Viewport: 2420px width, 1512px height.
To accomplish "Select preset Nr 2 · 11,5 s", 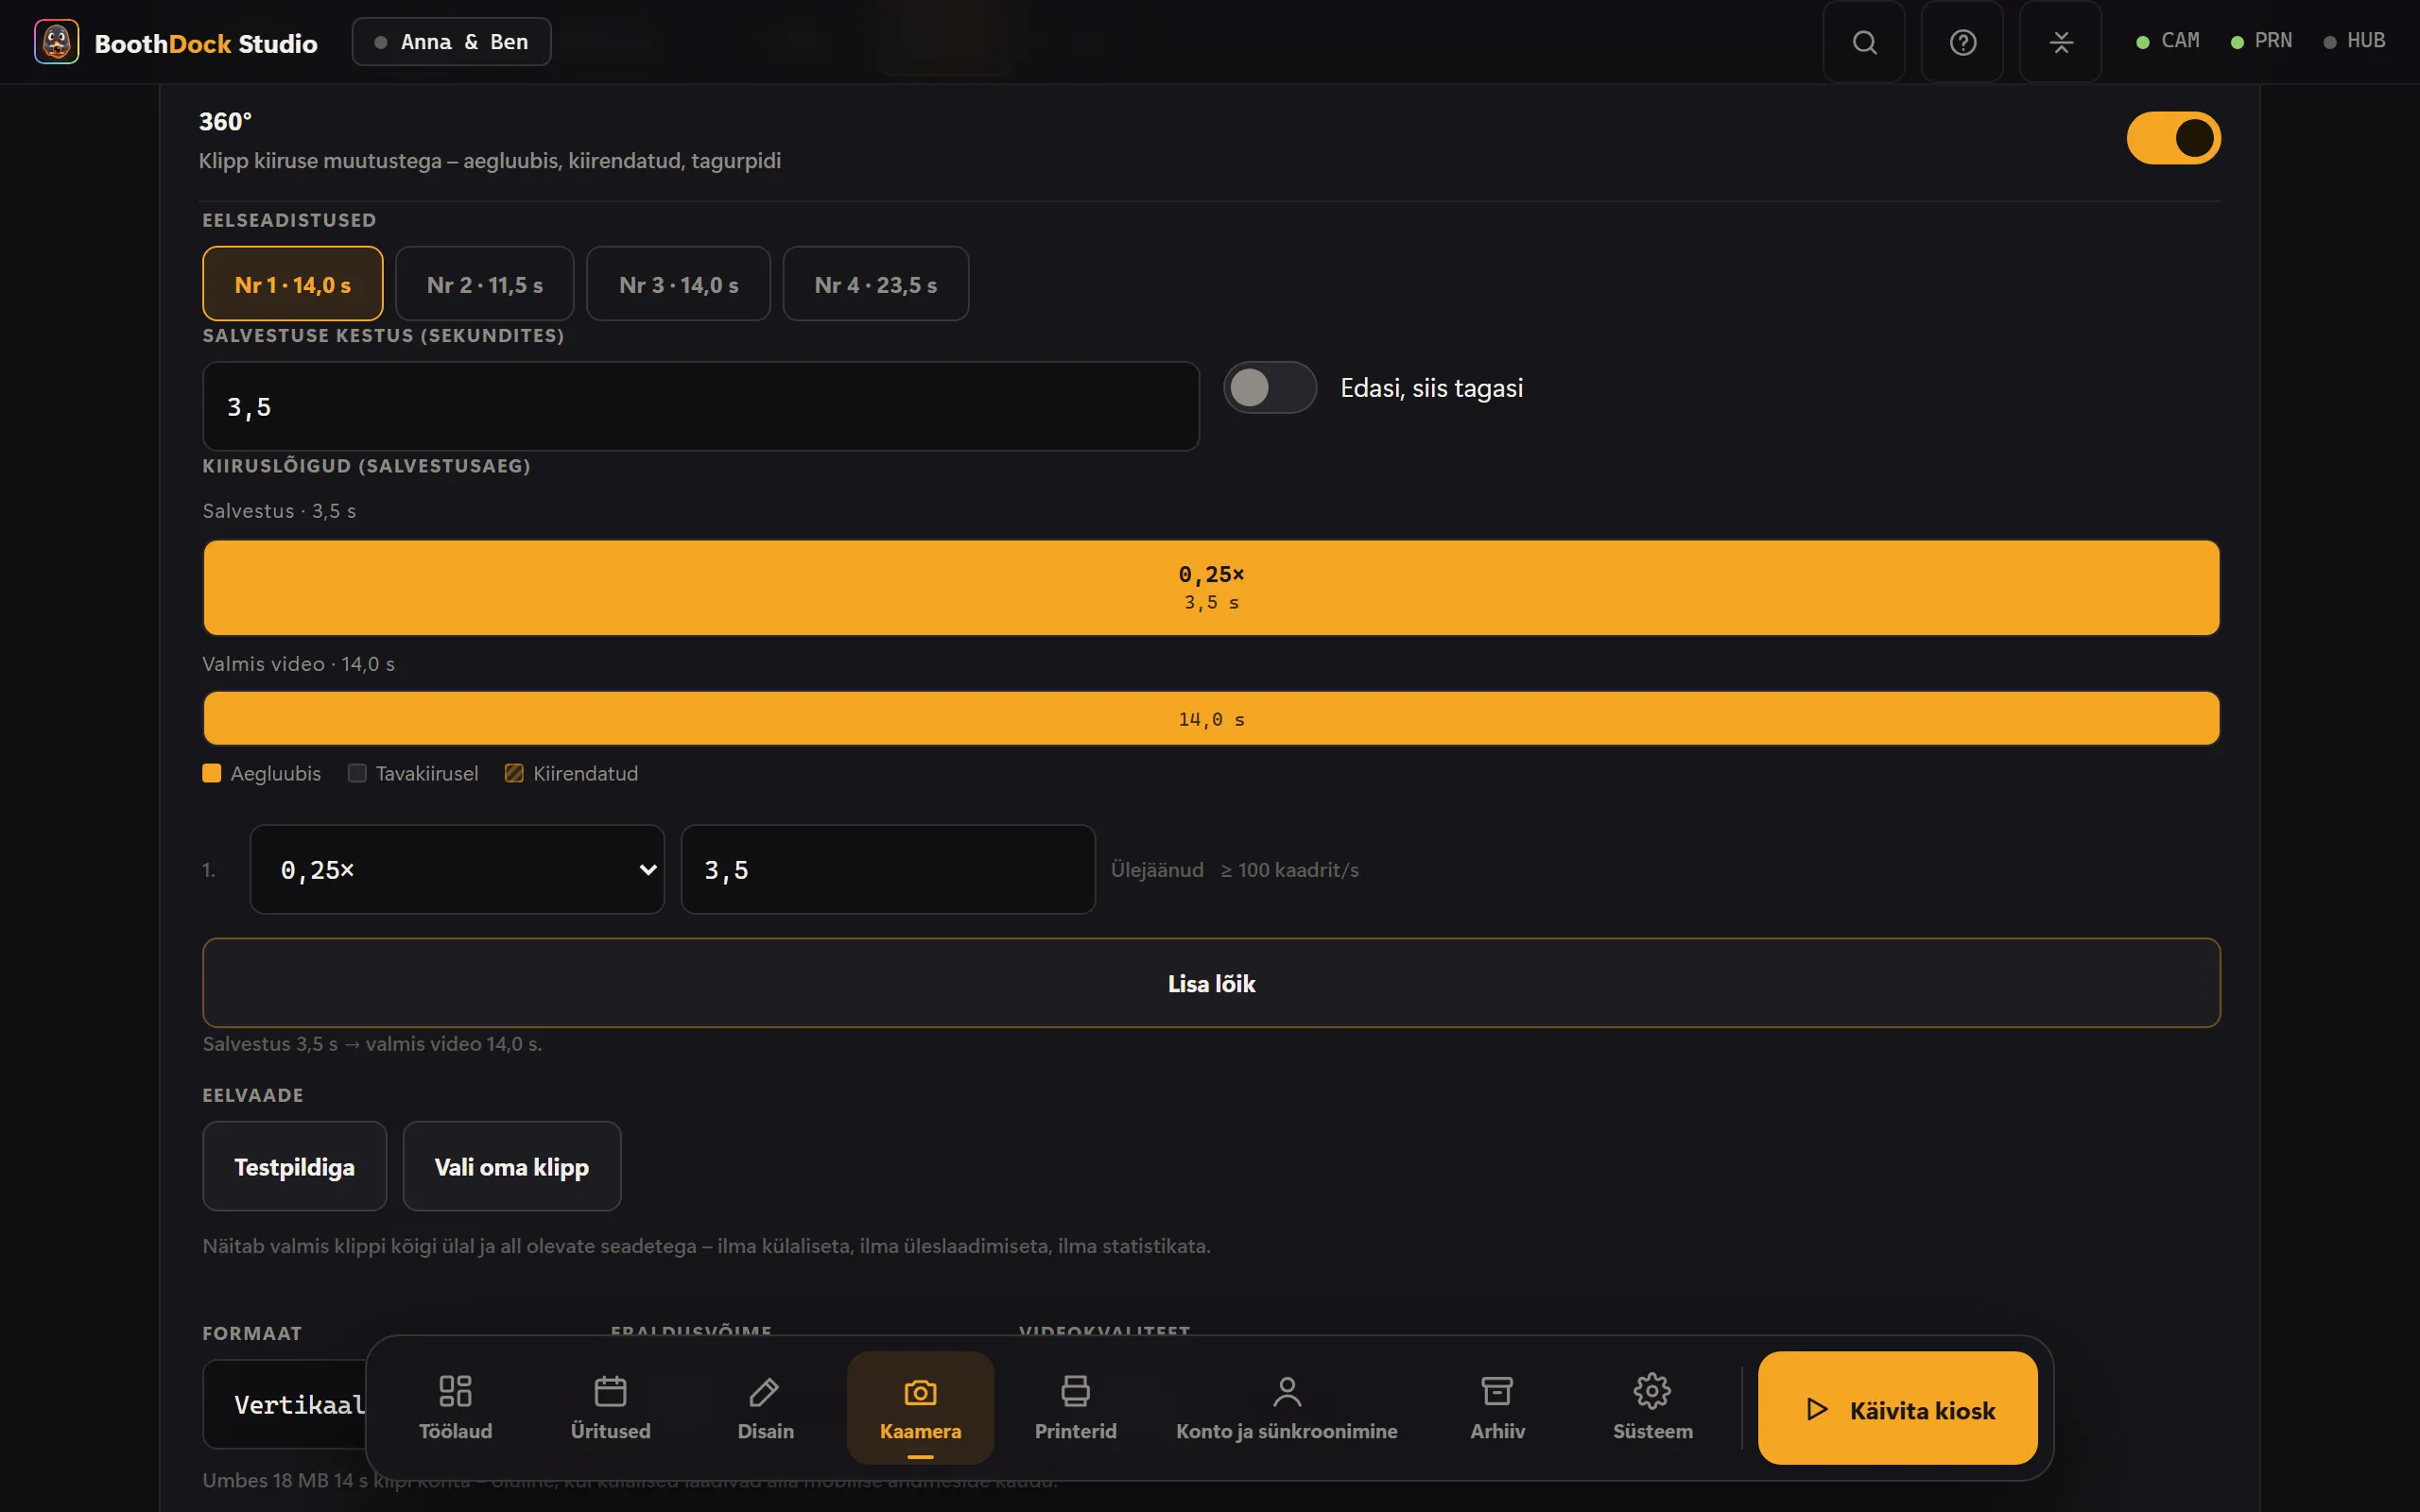I will 485,284.
